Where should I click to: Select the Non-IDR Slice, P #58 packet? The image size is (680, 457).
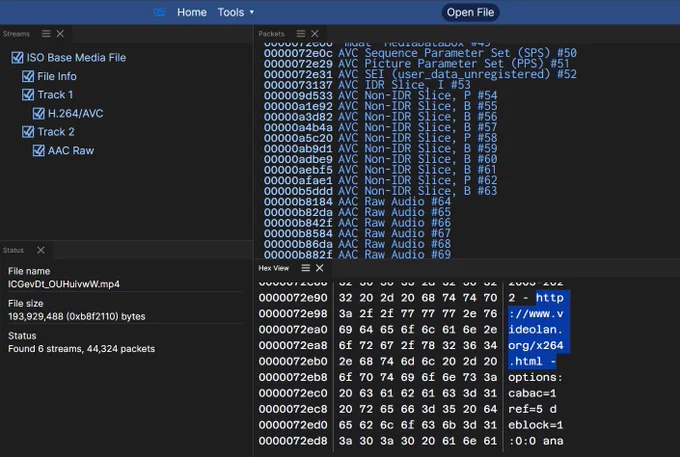coord(380,138)
